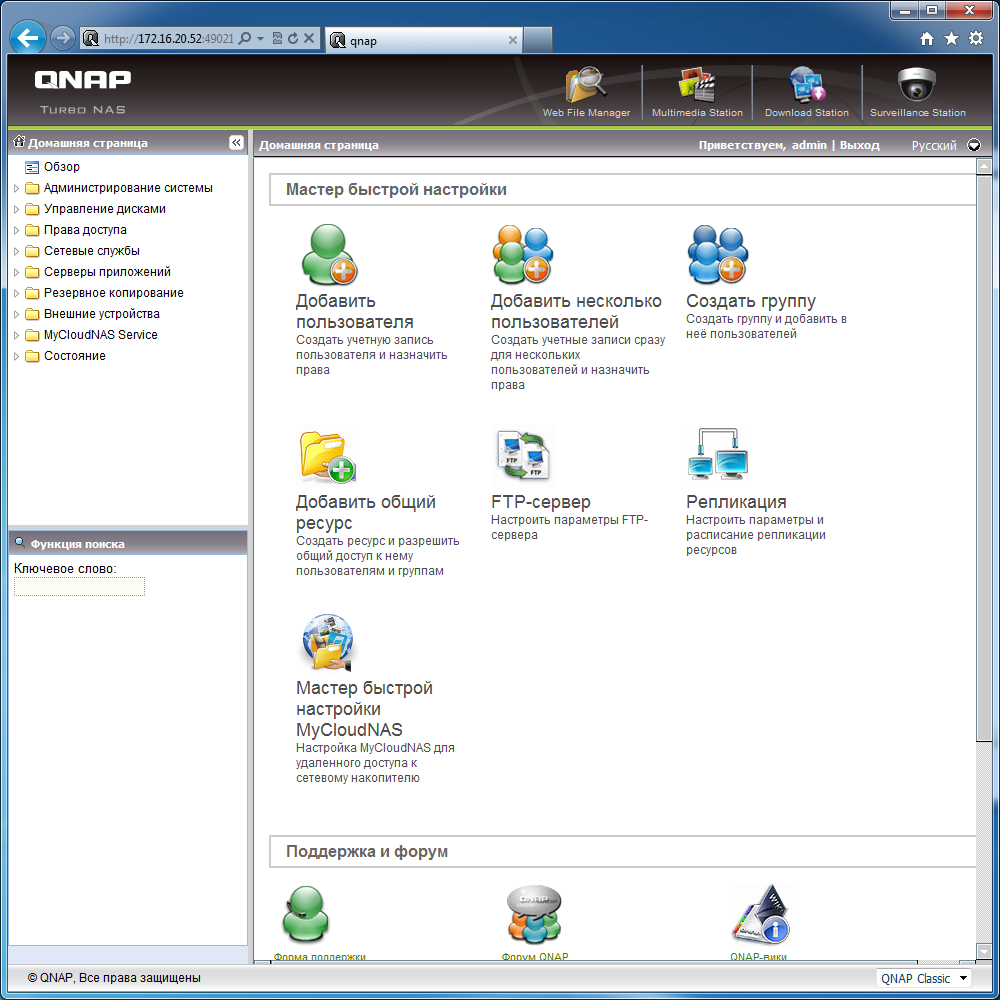
Task: Open the FTP server setup icon
Action: pos(524,454)
